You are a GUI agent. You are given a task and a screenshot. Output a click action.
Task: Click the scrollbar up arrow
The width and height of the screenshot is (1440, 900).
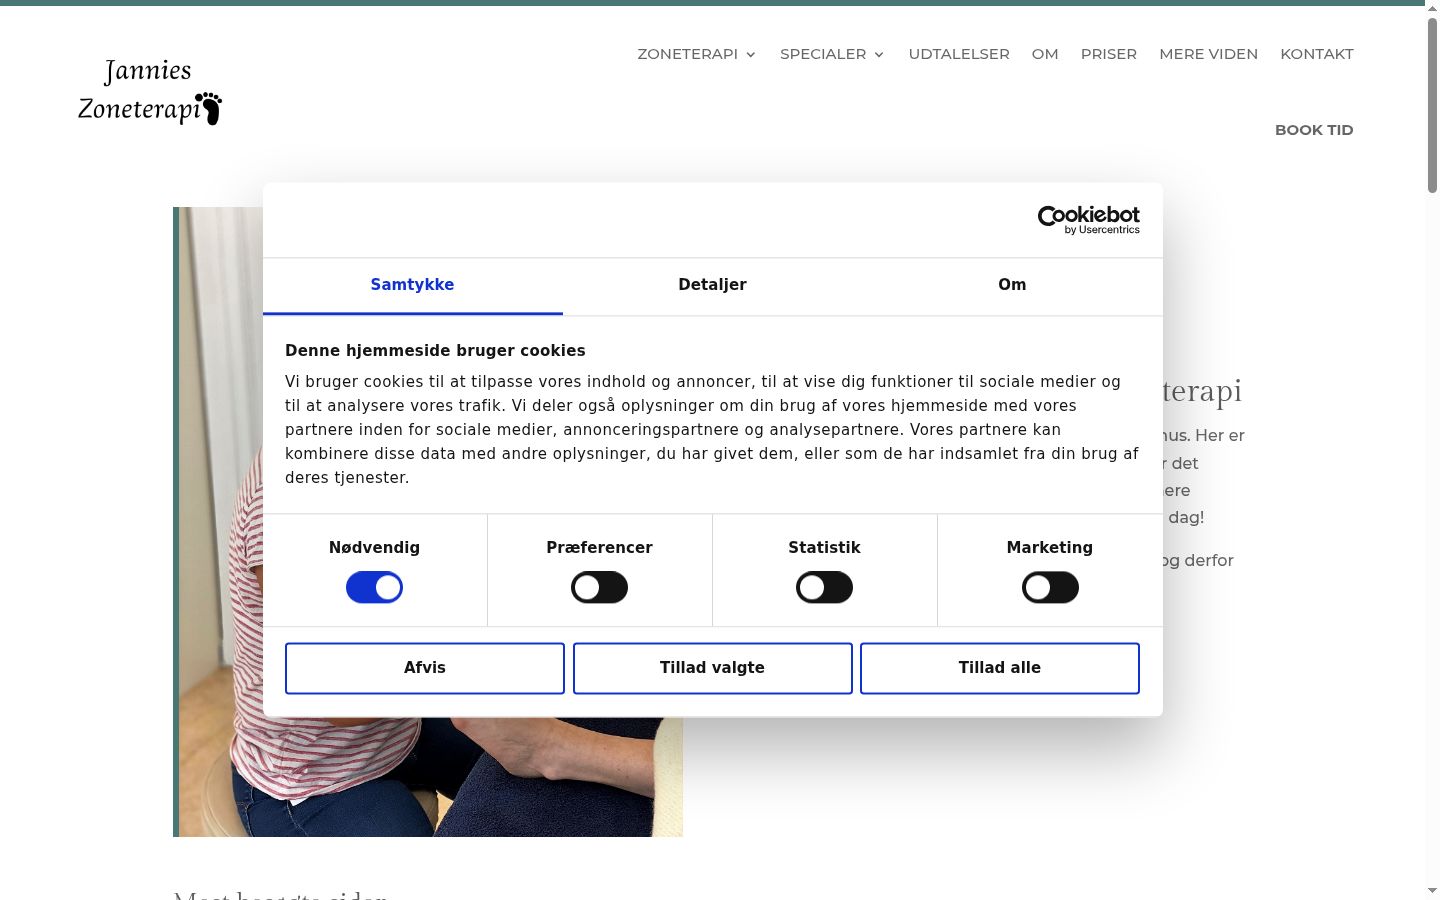1432,9
